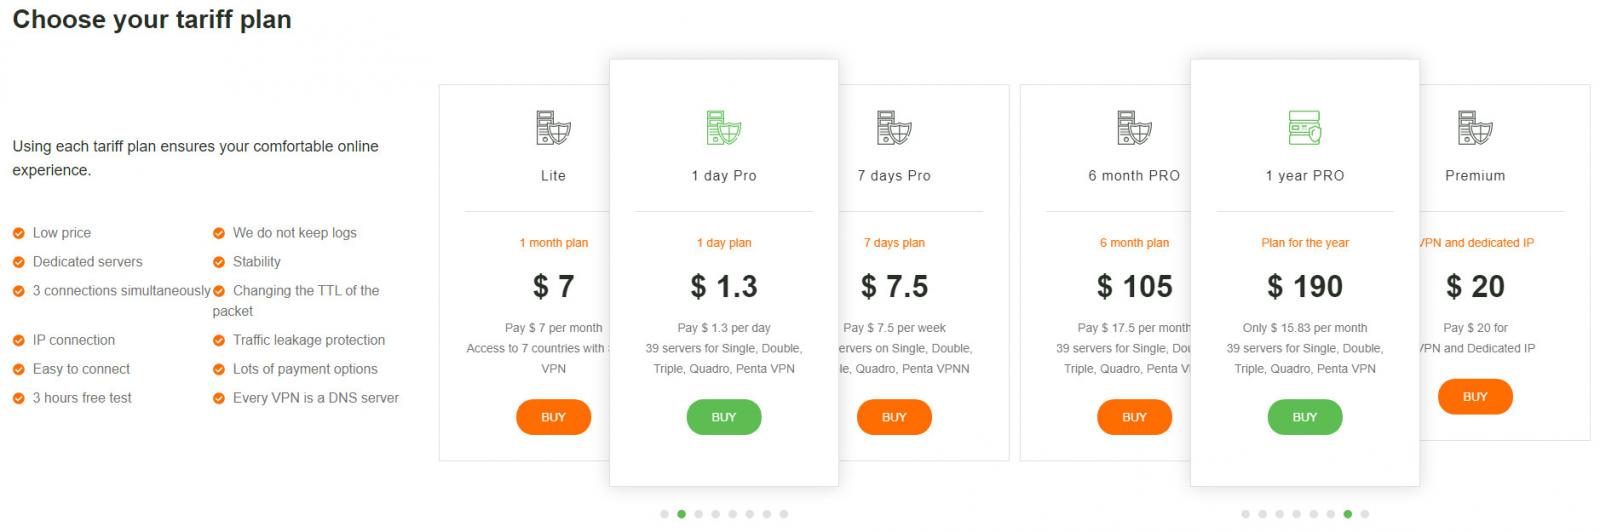Buy the 1 day Pro plan
Image resolution: width=1600 pixels, height=532 pixels.
(723, 417)
